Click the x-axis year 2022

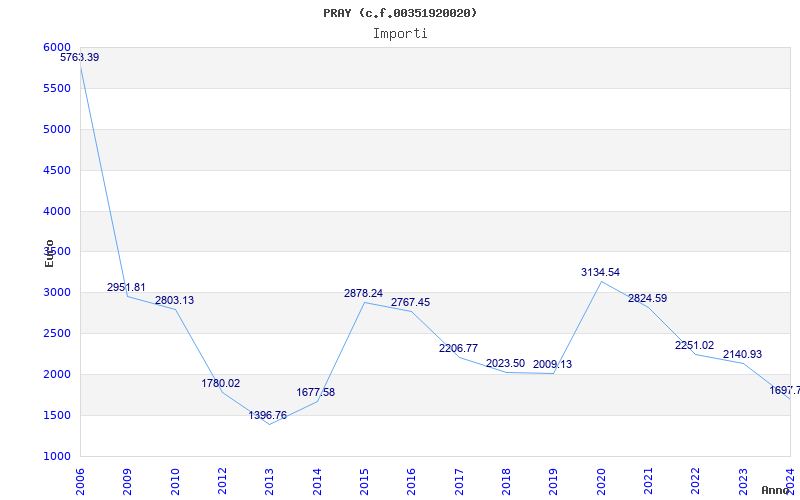tap(695, 482)
